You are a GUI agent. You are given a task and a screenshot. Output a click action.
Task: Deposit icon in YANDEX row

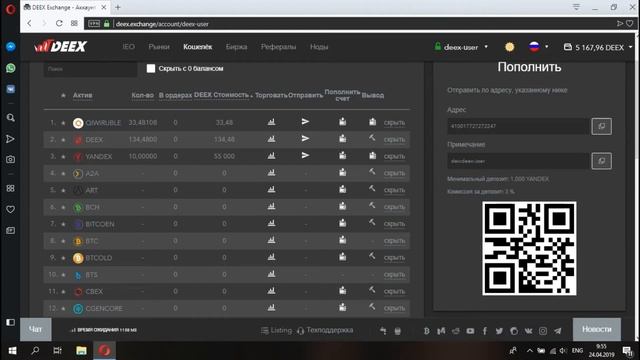342,156
